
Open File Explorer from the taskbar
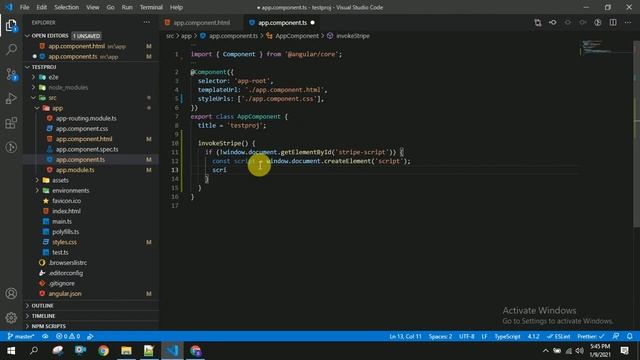point(126,351)
